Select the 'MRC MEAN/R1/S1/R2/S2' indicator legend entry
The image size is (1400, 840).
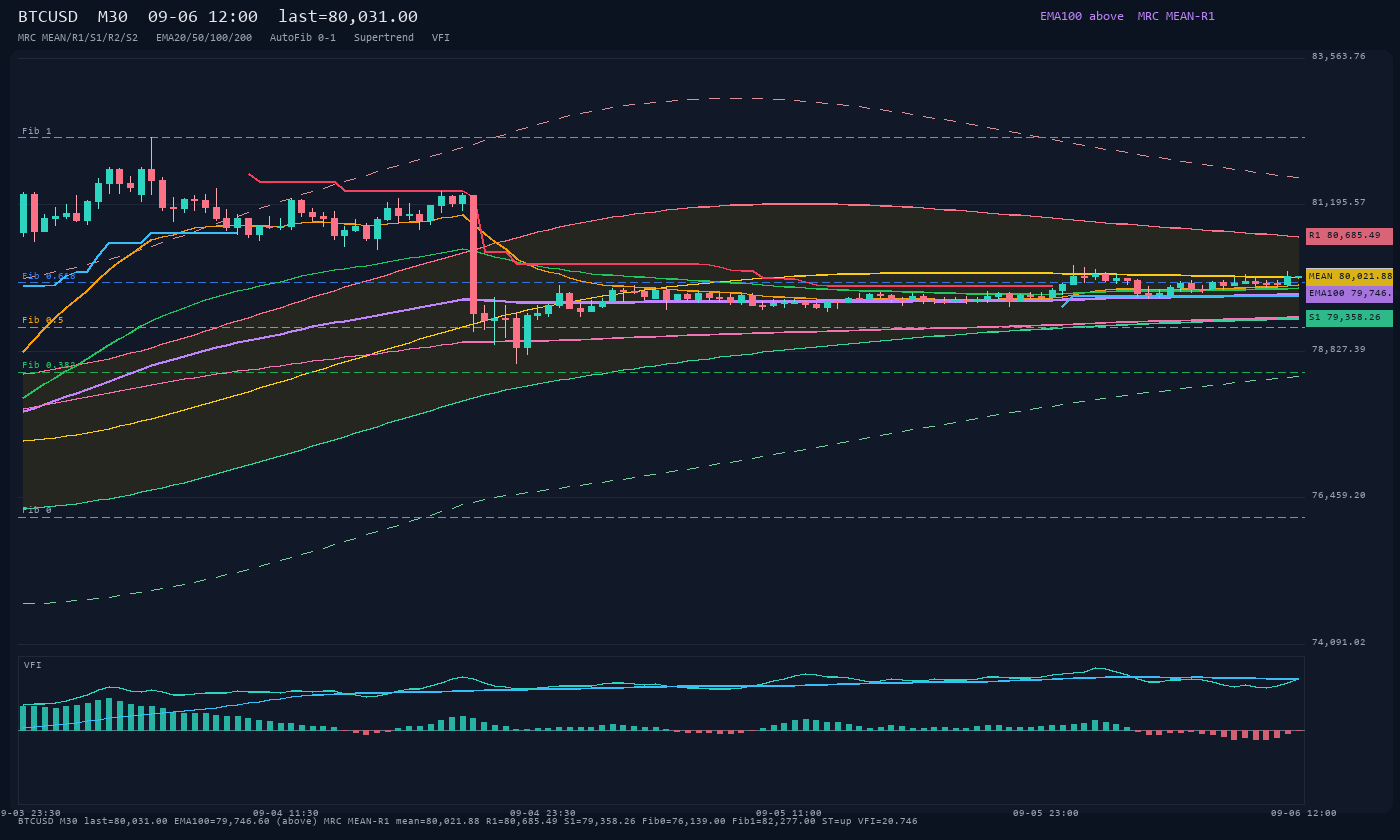[78, 38]
